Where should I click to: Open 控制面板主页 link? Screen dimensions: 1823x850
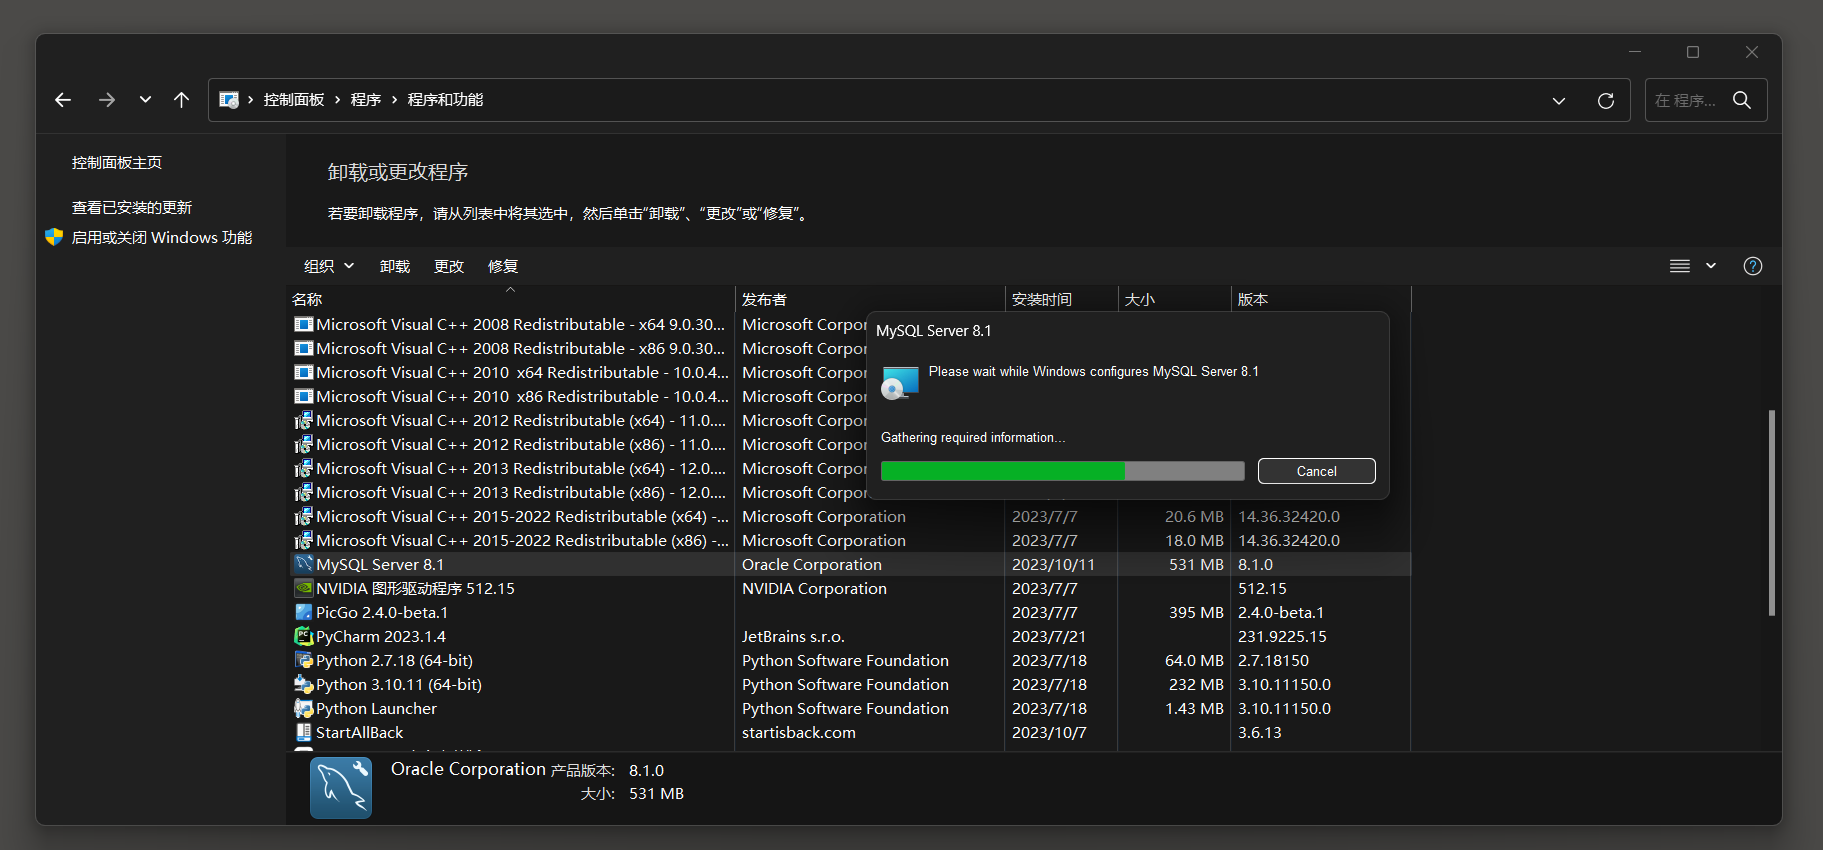click(x=117, y=162)
